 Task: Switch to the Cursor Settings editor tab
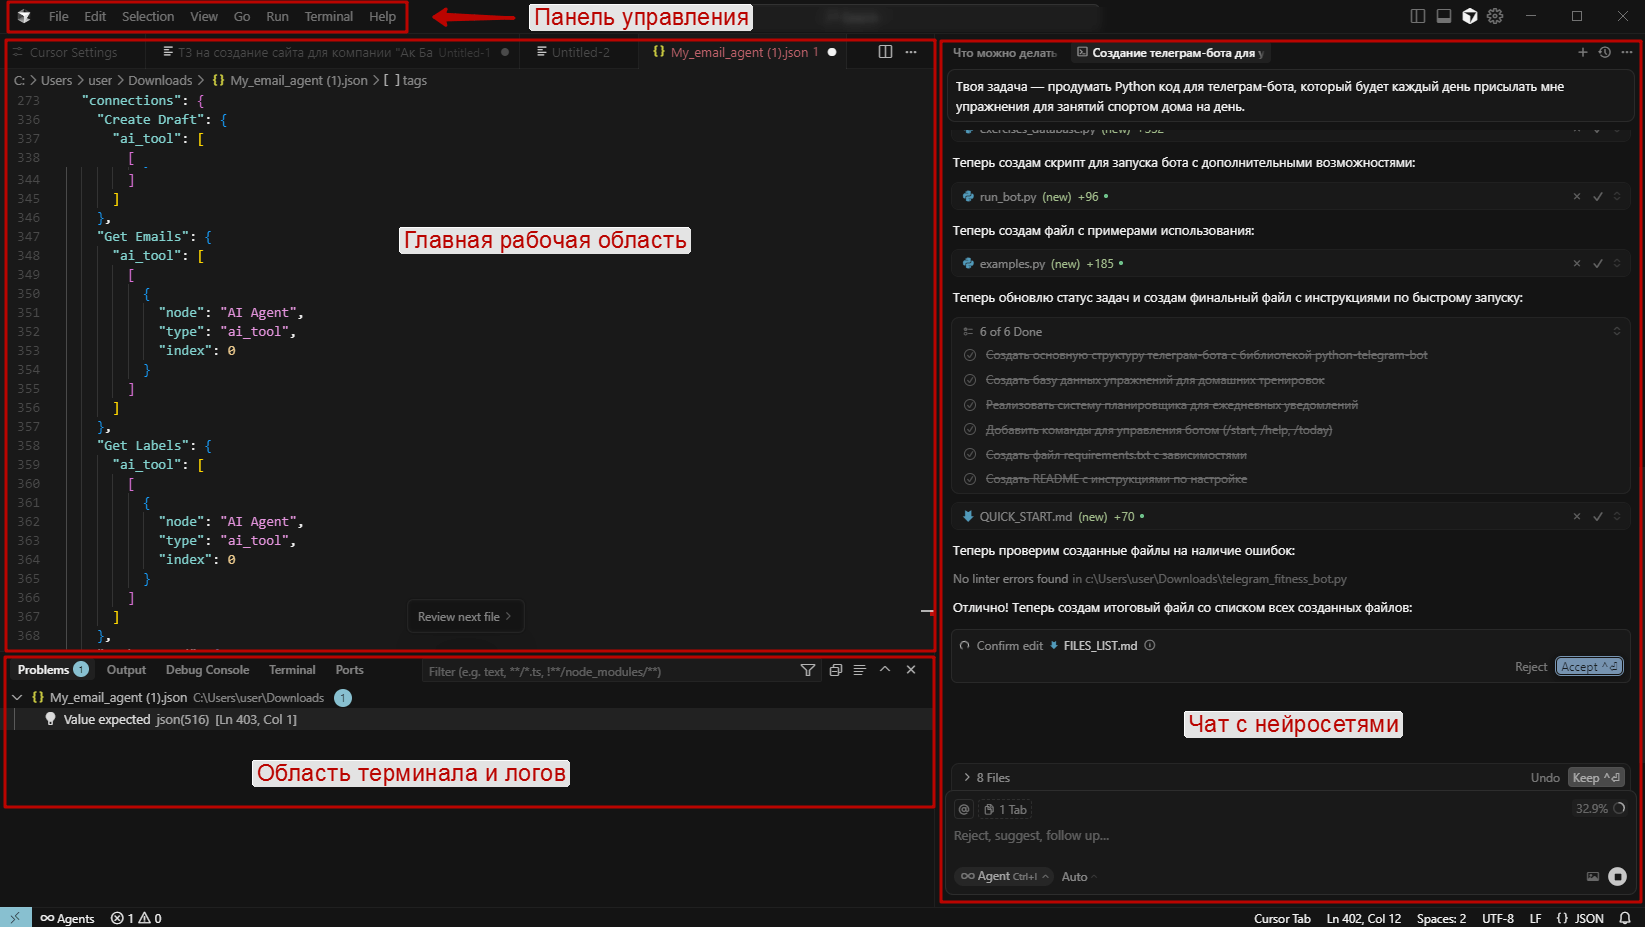coord(73,52)
